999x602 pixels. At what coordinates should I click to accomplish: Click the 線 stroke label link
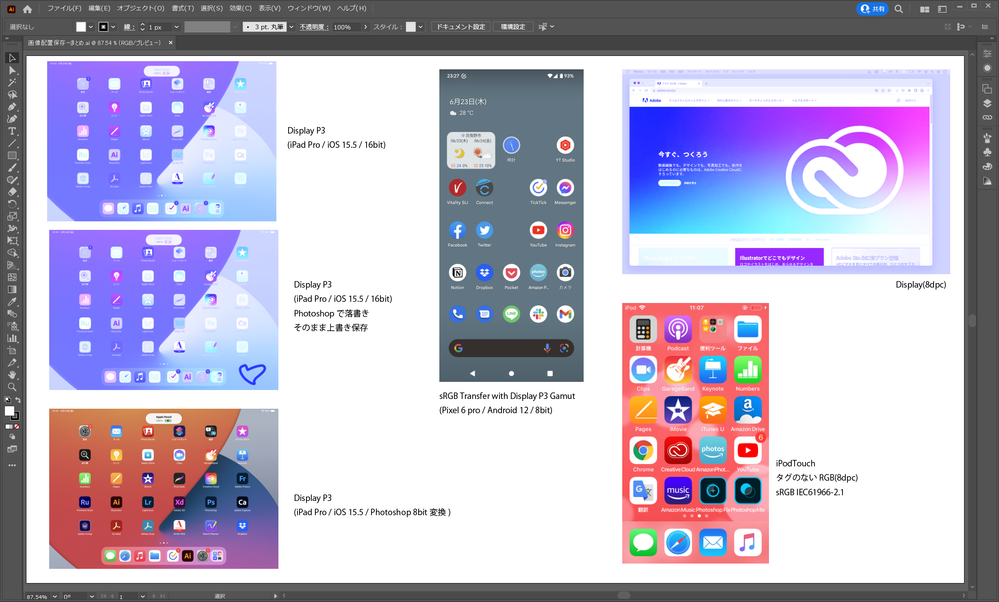(x=129, y=27)
